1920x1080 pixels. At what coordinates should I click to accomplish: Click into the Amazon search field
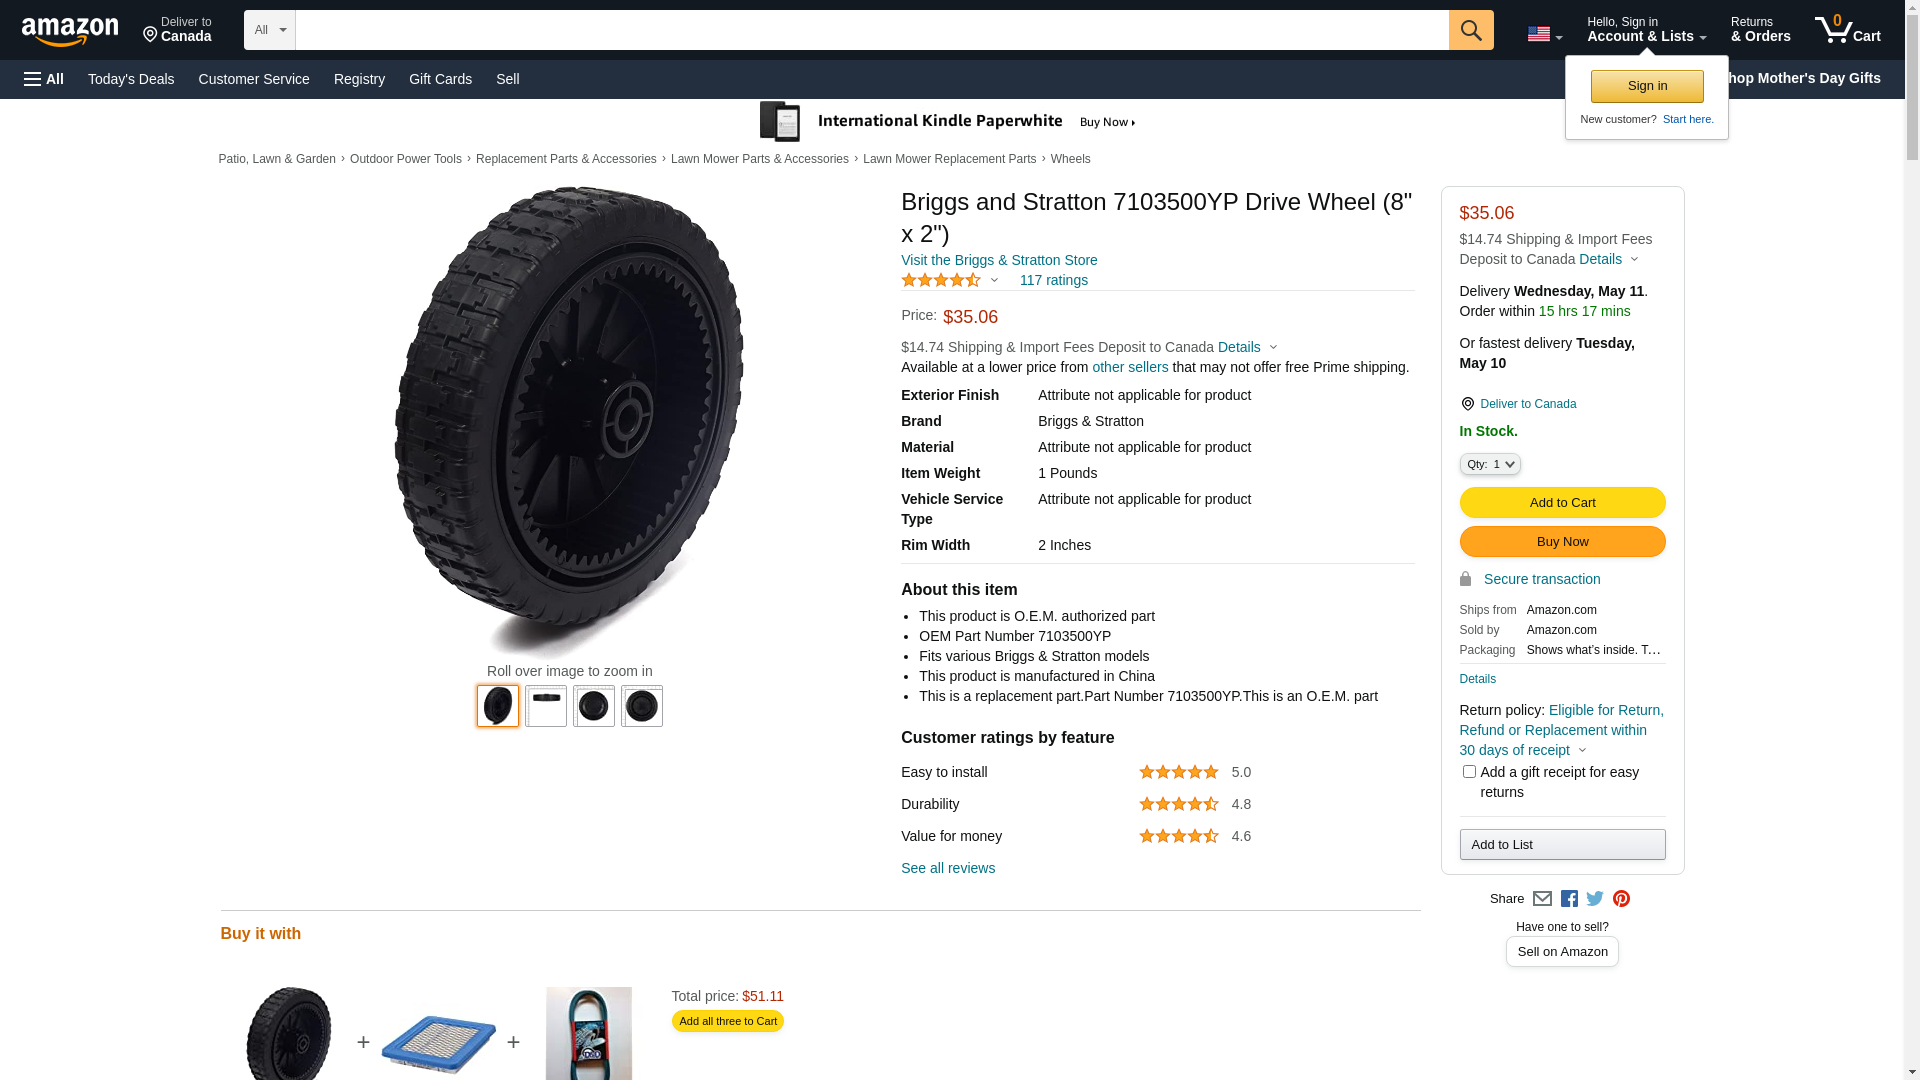[x=871, y=30]
